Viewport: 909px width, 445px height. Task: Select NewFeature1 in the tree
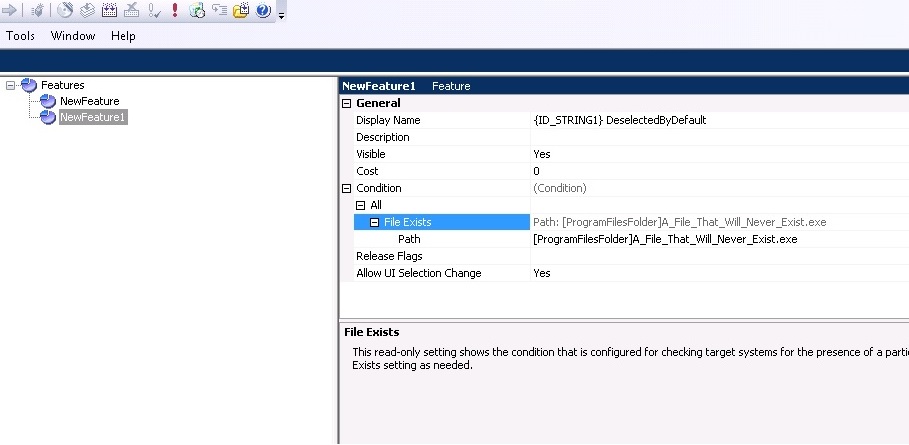[x=93, y=118]
